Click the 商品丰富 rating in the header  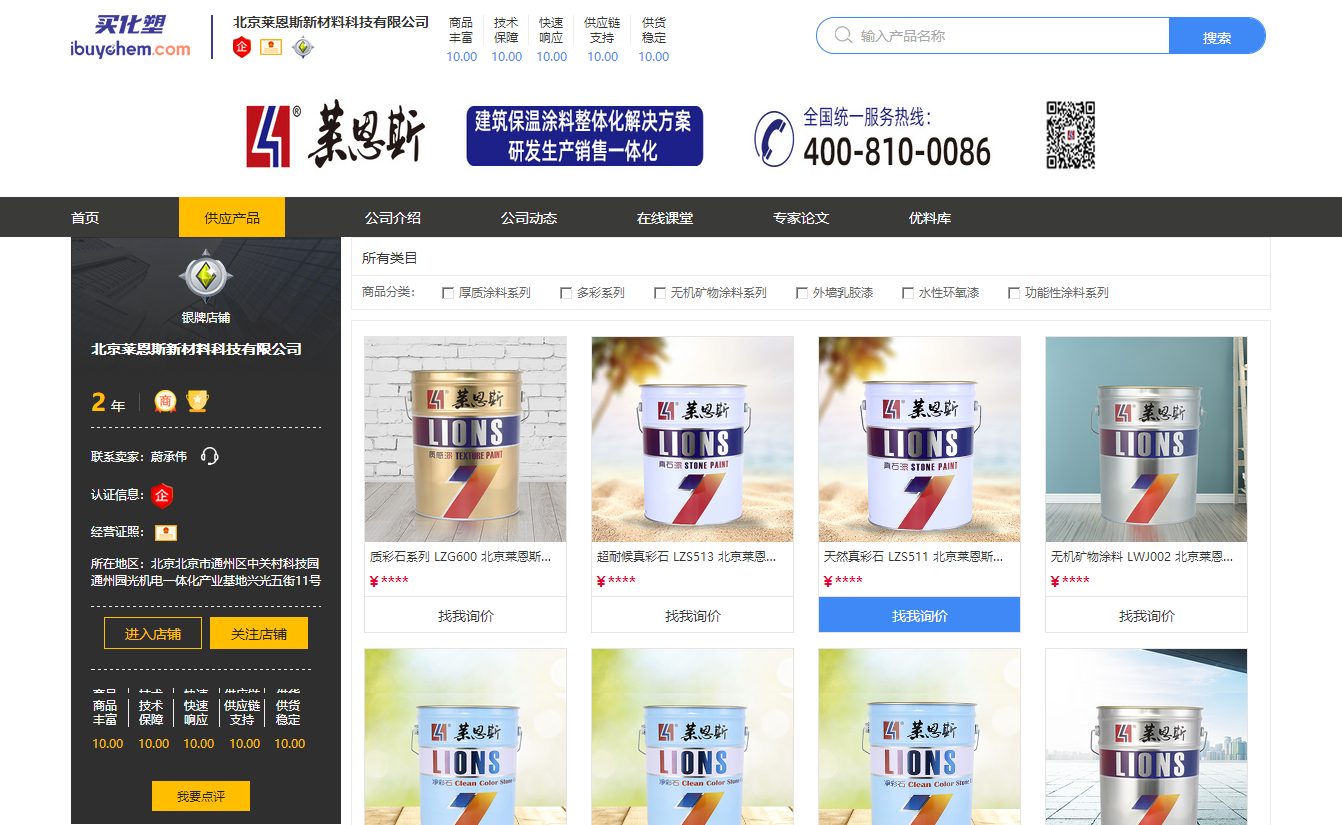[x=461, y=39]
